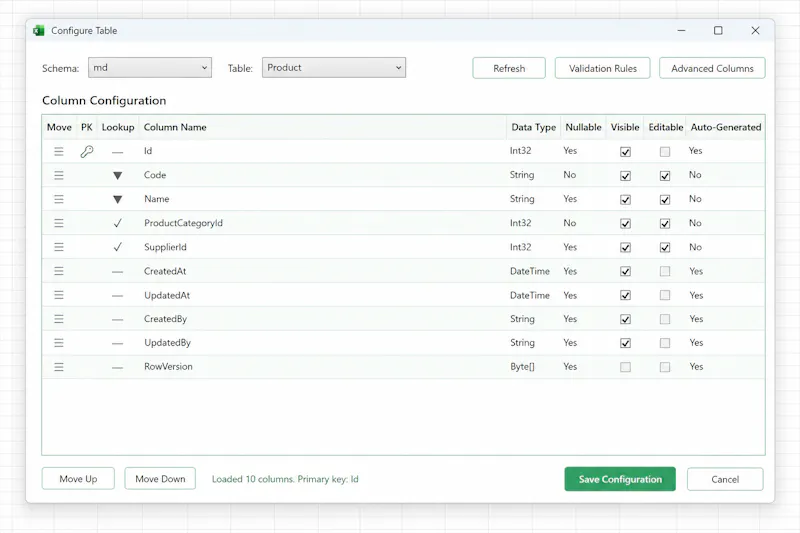This screenshot has height=533, width=800.
Task: Select the RowVersion column name
Action: 168,366
